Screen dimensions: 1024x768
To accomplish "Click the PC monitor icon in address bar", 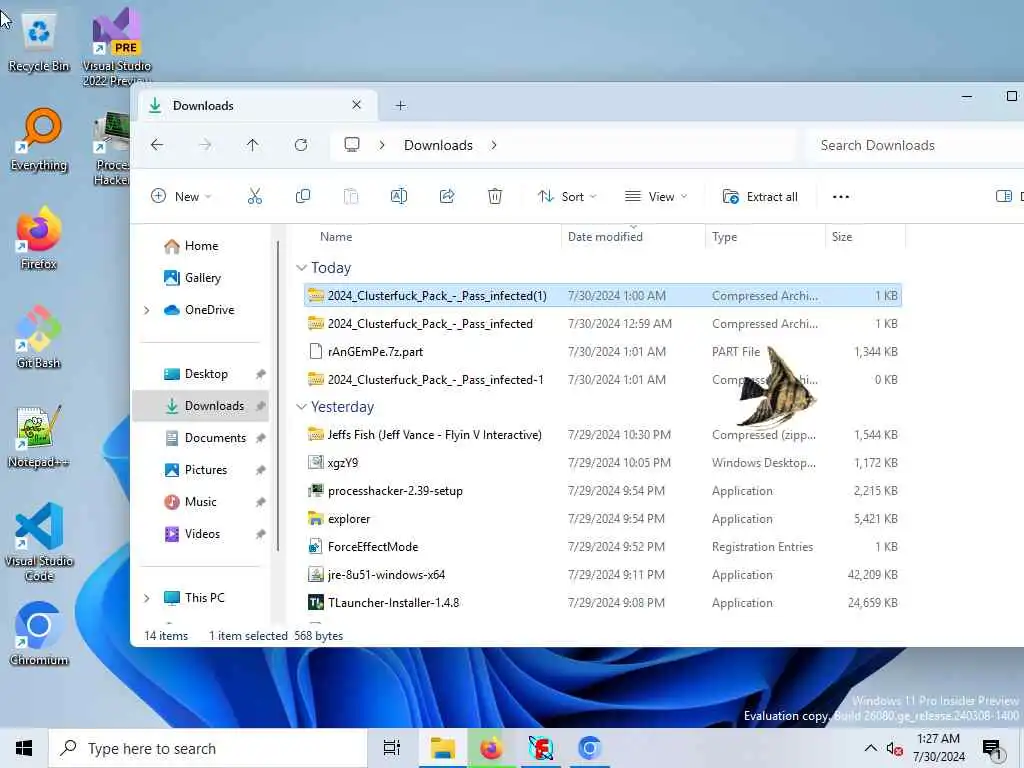I will (352, 145).
